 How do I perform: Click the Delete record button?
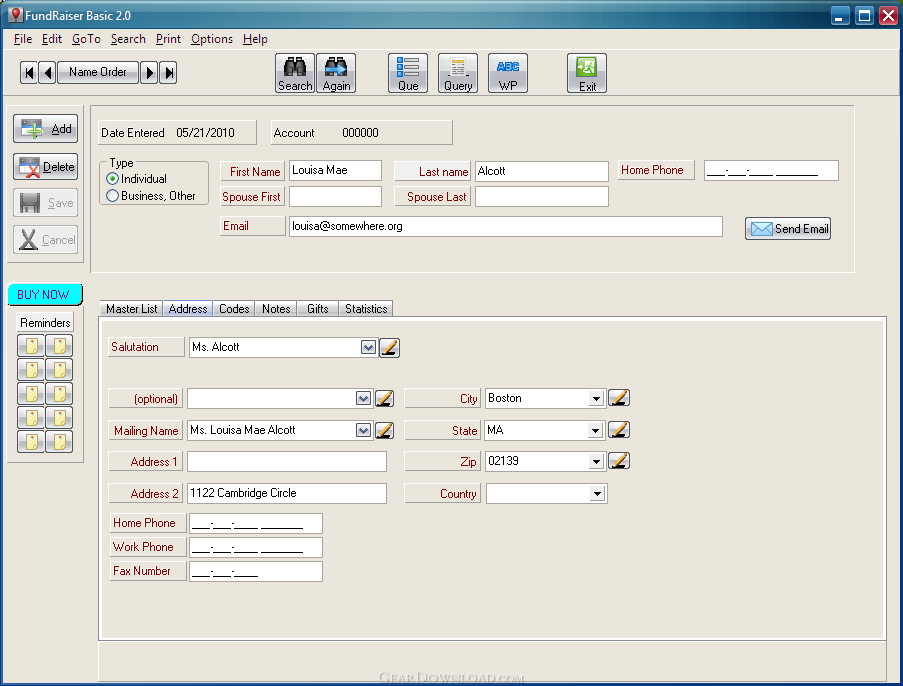pos(45,167)
